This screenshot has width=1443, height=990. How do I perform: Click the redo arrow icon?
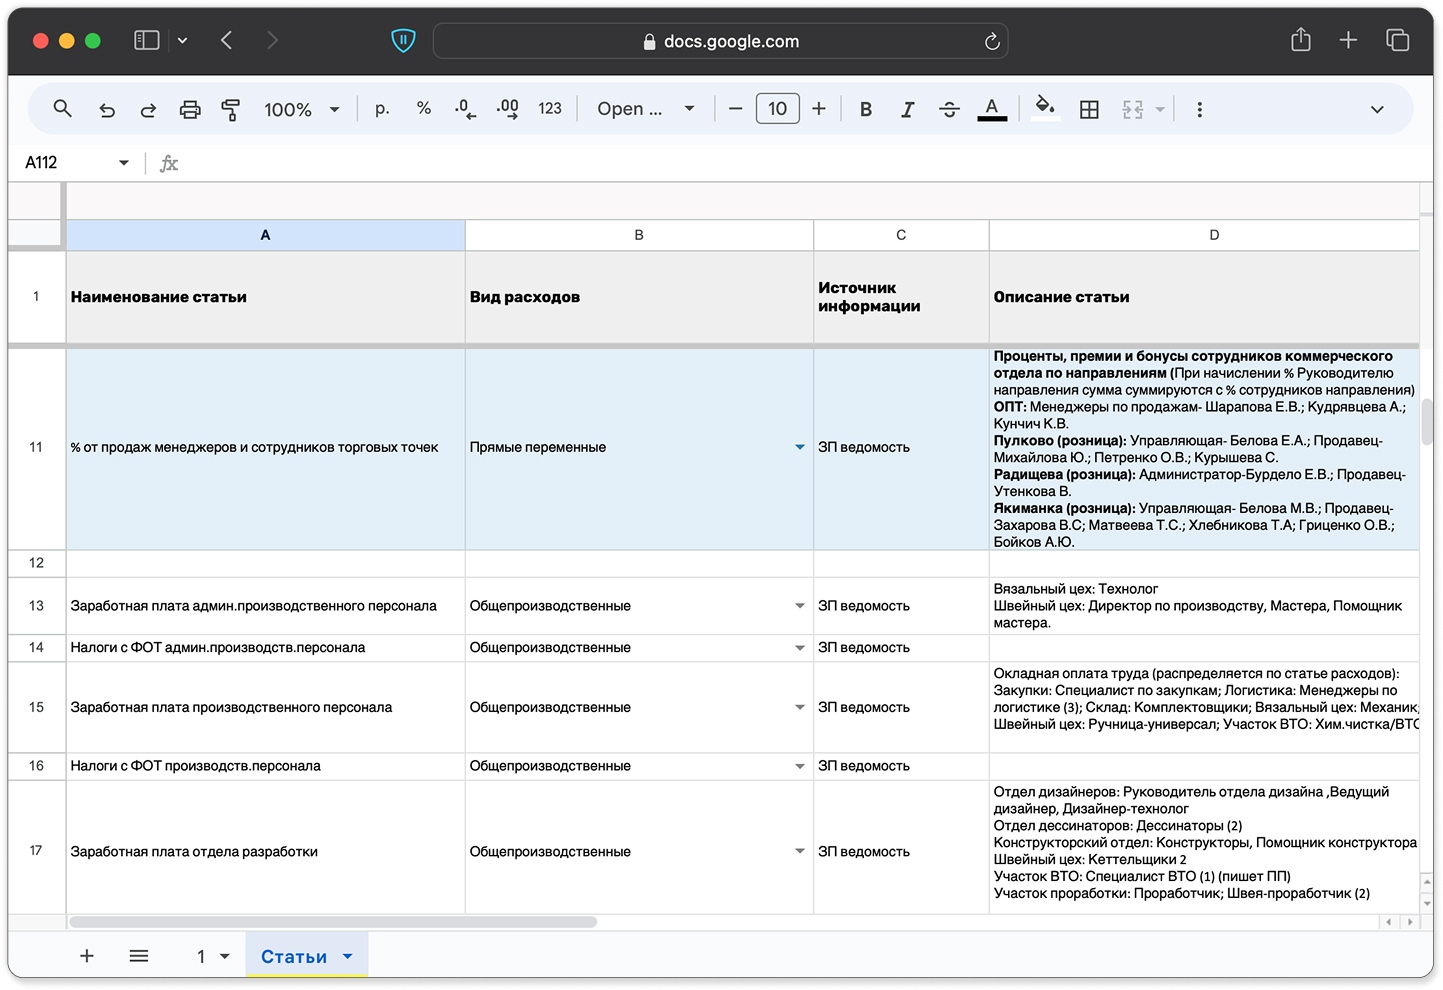[148, 110]
